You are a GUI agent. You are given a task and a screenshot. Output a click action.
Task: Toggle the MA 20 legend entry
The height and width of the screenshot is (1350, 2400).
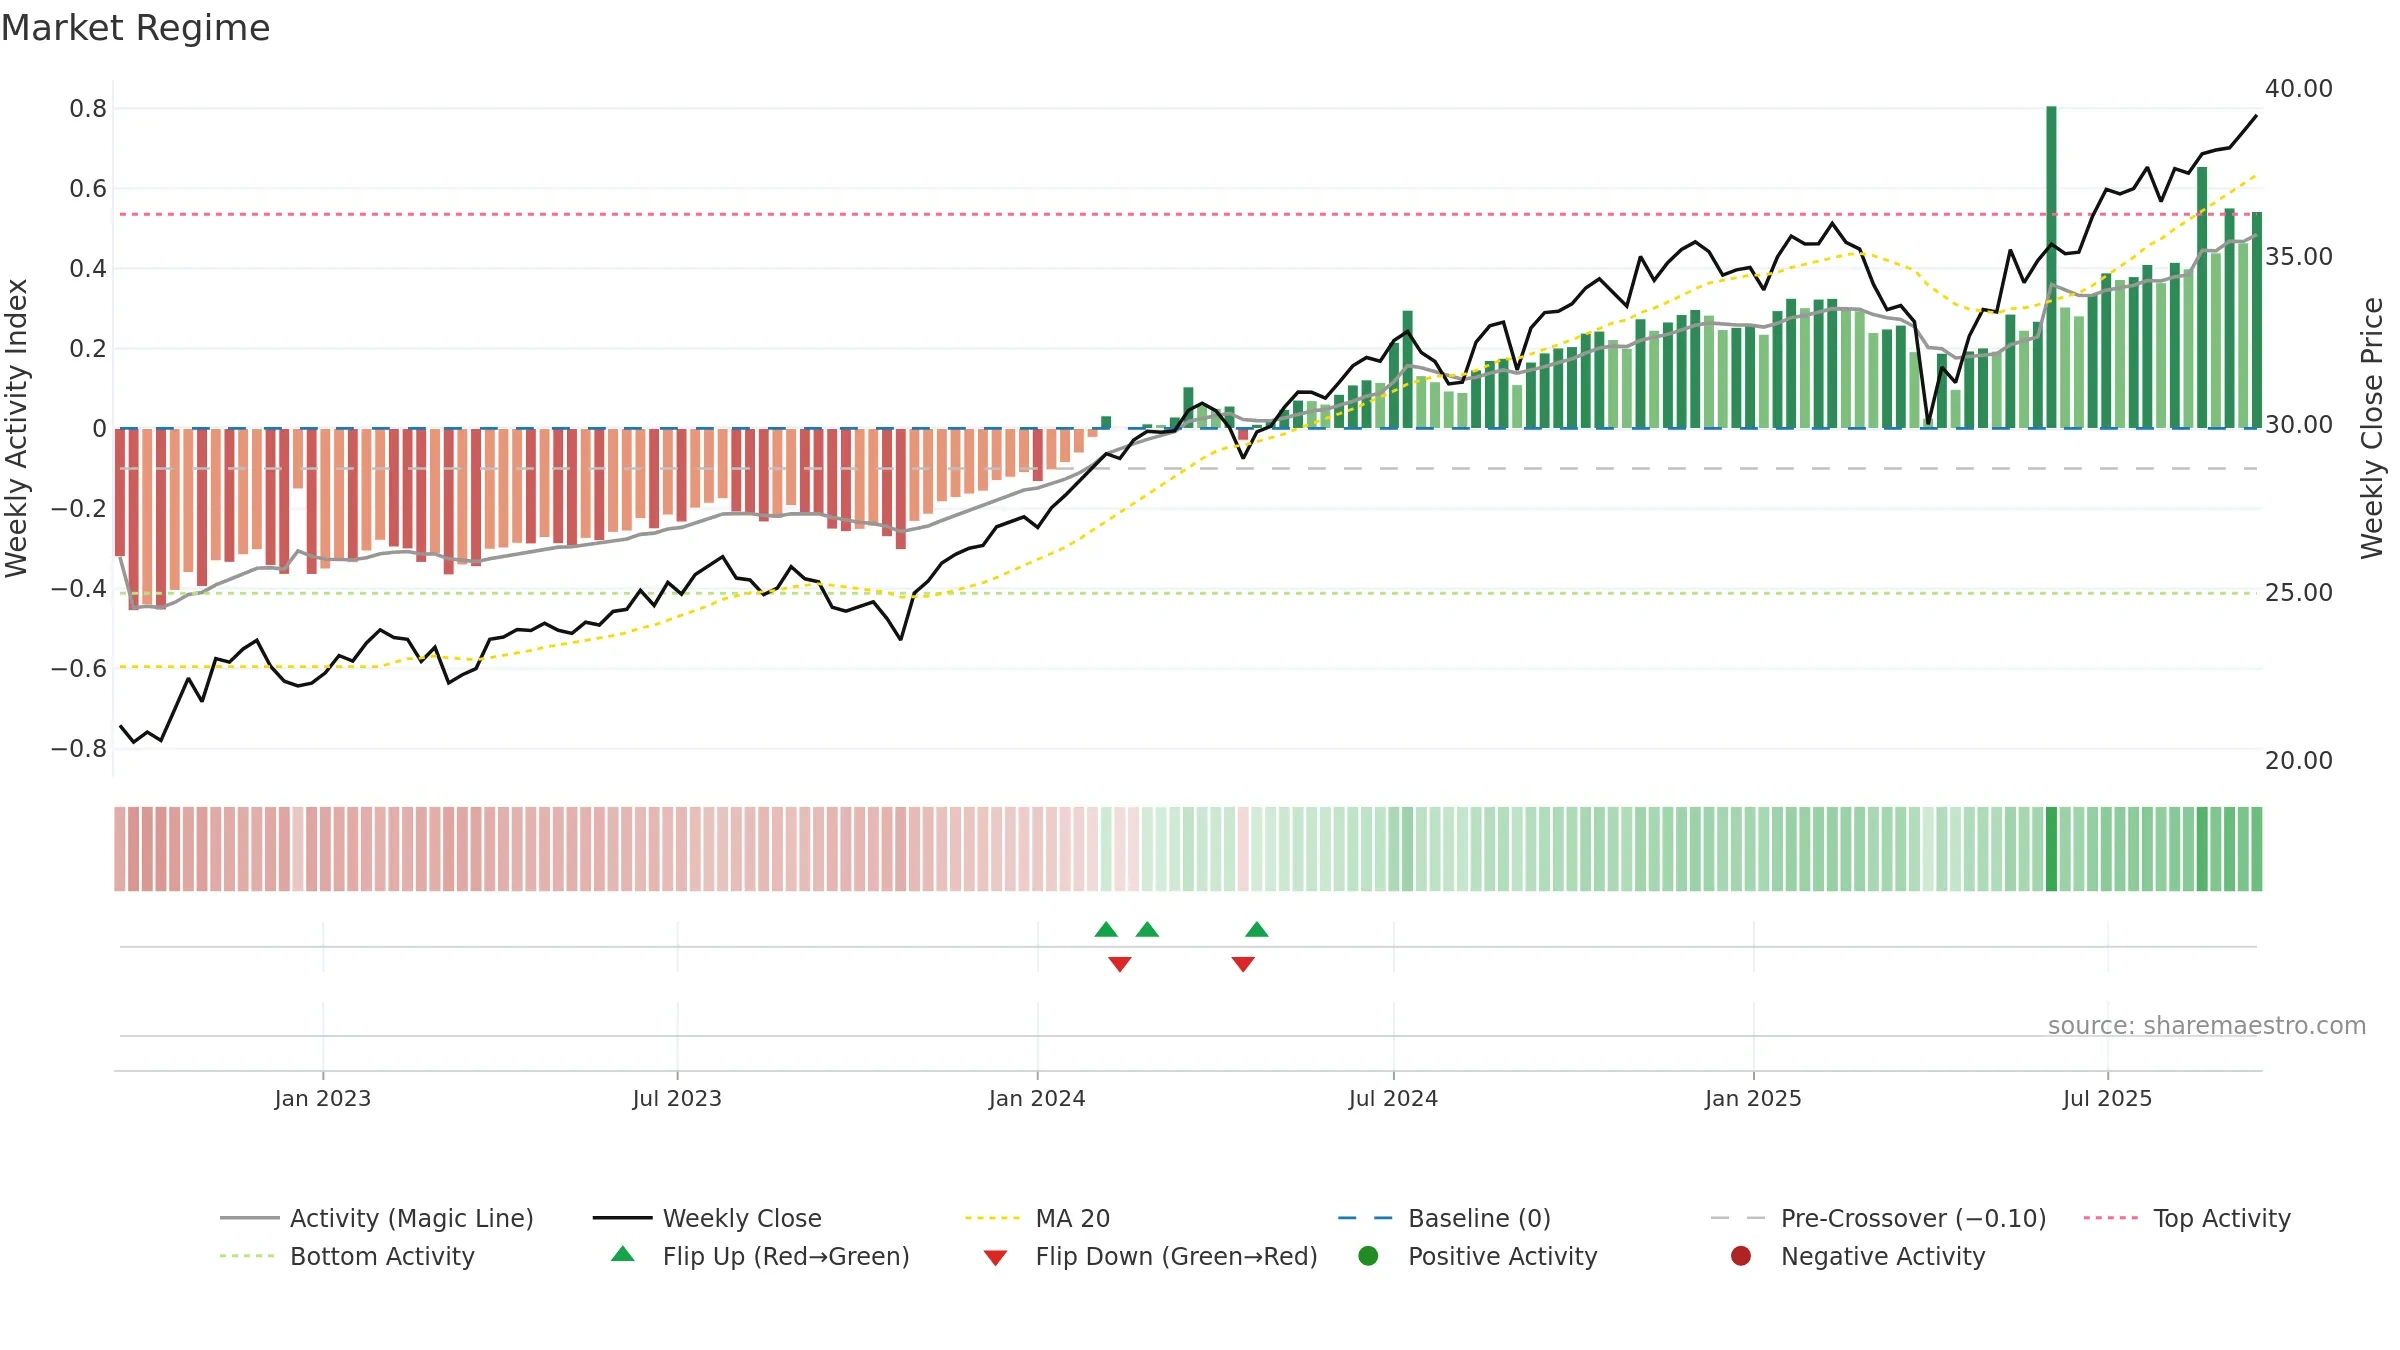pos(1037,1218)
